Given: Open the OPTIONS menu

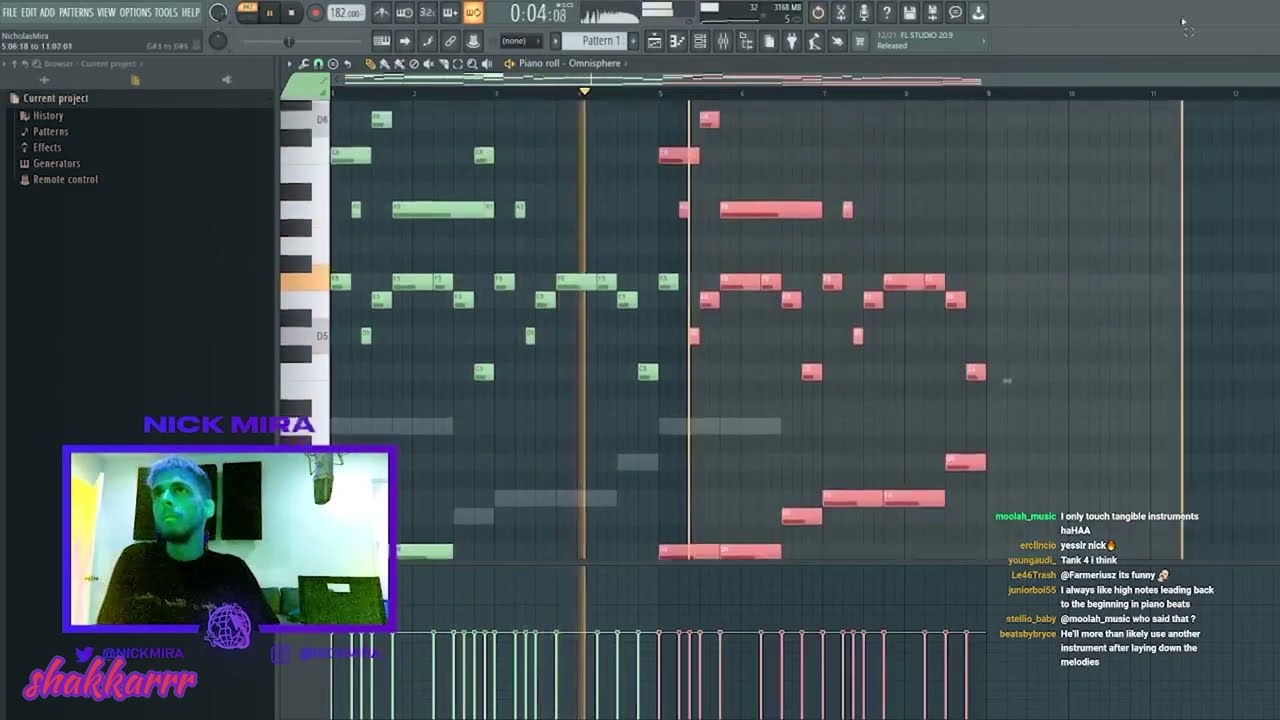Looking at the screenshot, I should pos(135,12).
